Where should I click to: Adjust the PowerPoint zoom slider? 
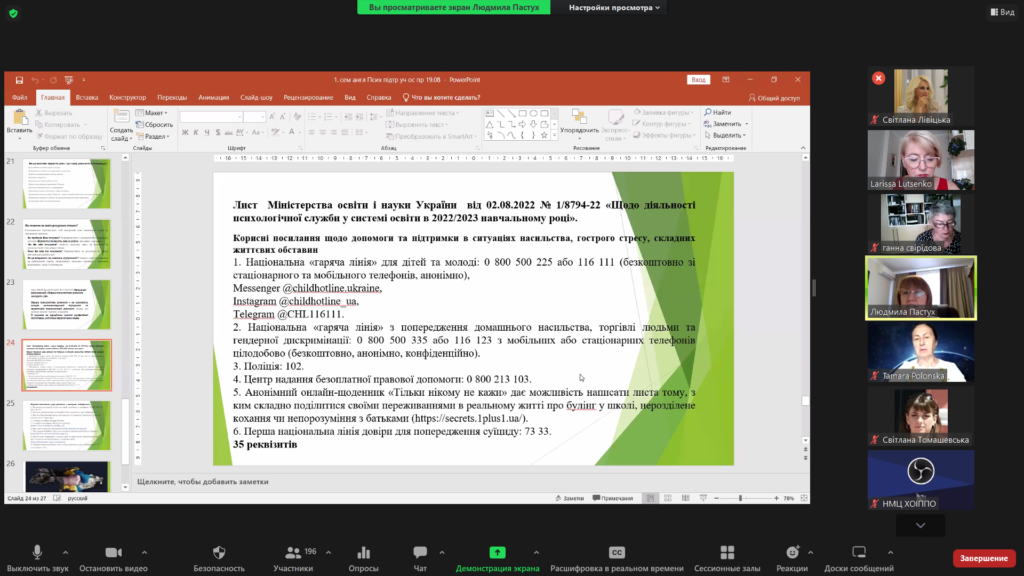740,498
